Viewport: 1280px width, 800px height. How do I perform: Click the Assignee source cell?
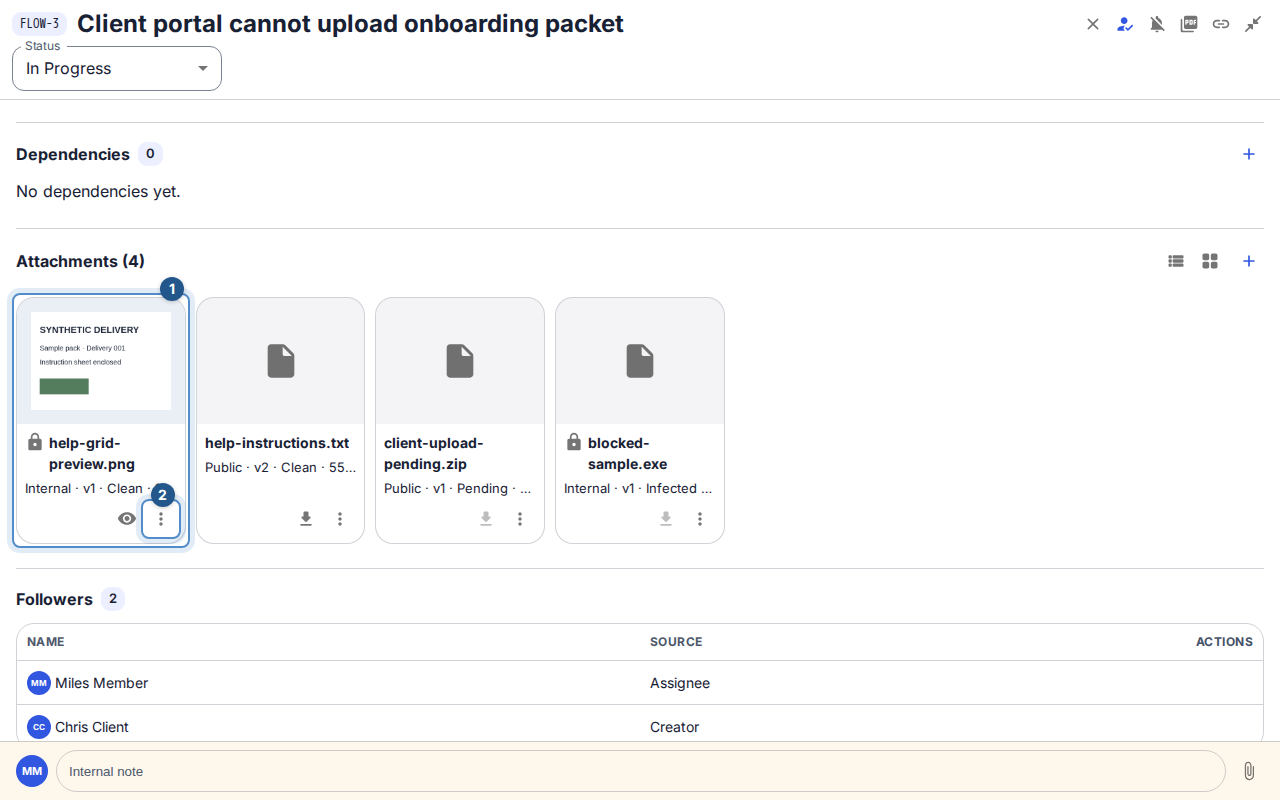click(680, 683)
